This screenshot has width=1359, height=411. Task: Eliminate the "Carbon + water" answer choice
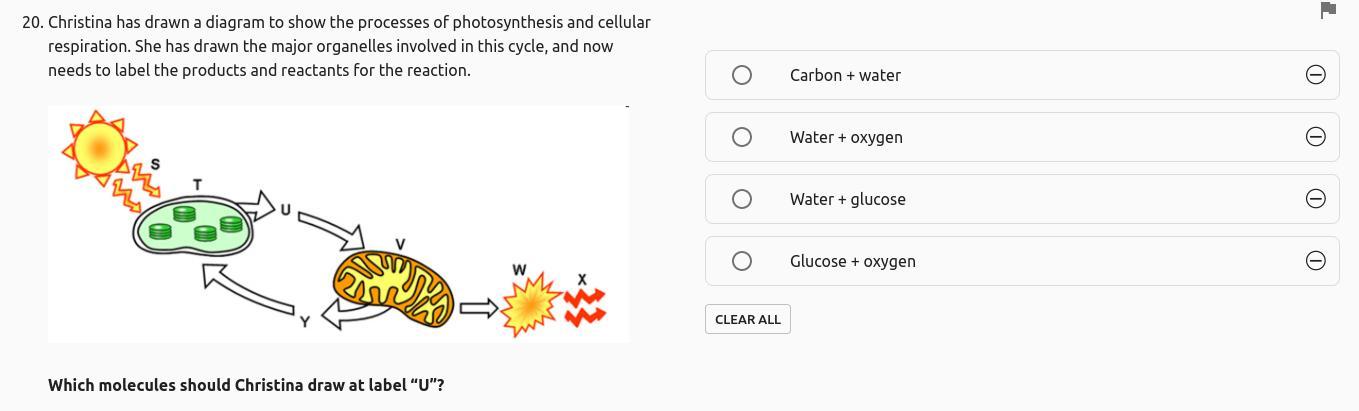coord(1316,75)
